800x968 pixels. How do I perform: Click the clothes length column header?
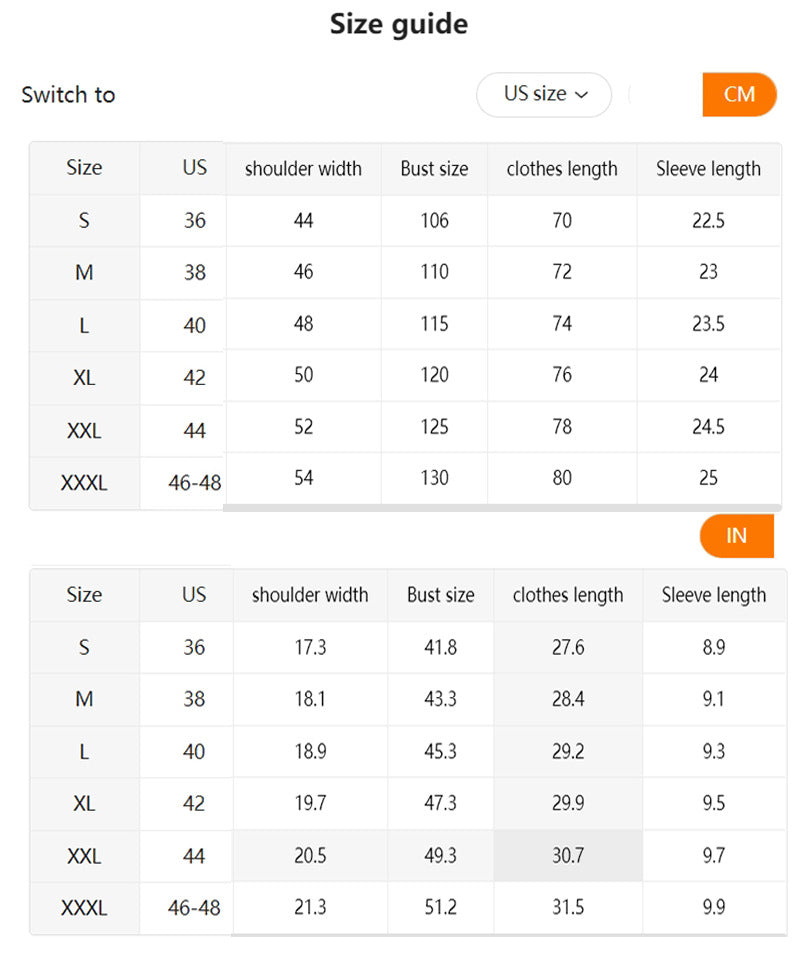(561, 169)
